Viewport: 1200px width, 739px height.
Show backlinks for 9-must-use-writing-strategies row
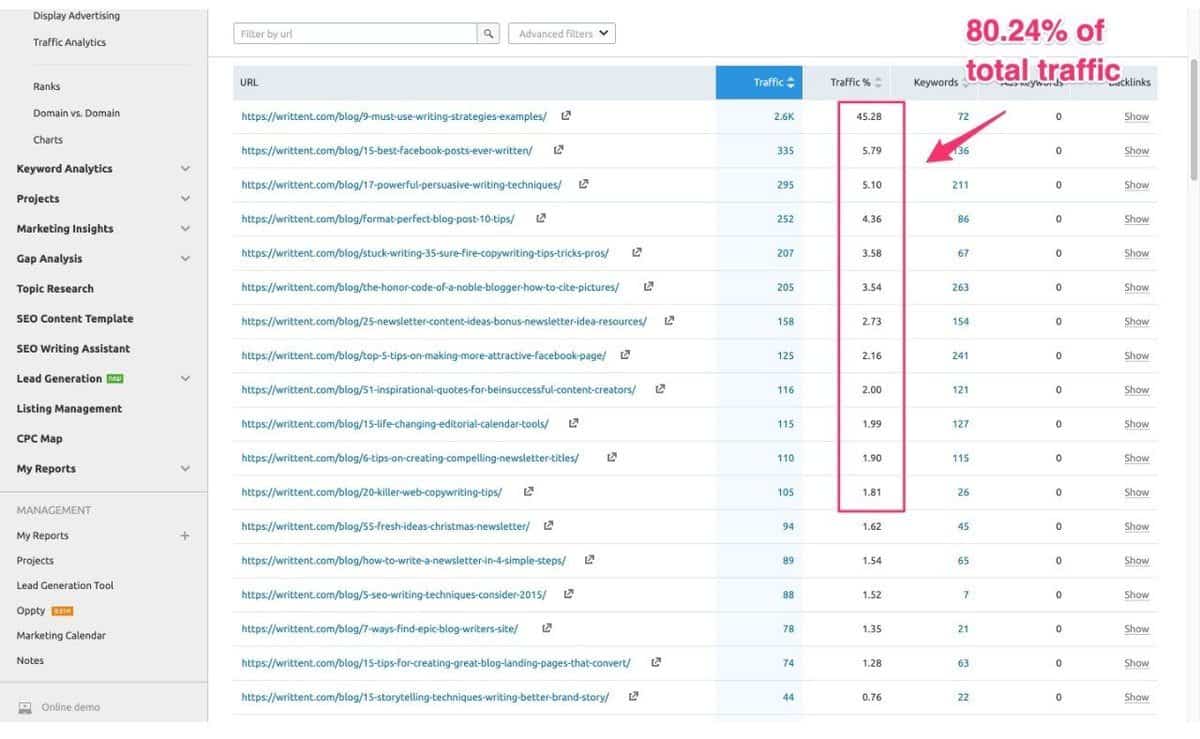[x=1136, y=116]
